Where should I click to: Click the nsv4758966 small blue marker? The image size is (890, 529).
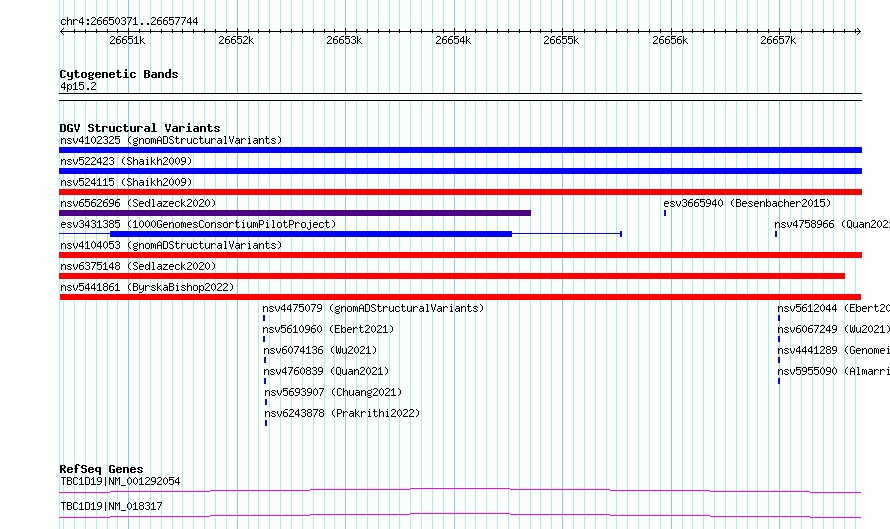click(776, 234)
